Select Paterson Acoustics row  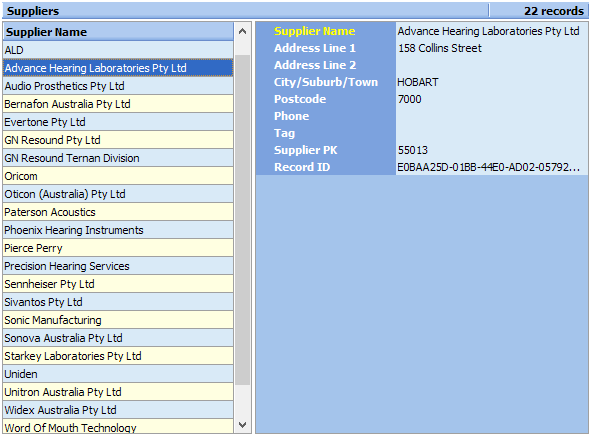pyautogui.click(x=118, y=212)
